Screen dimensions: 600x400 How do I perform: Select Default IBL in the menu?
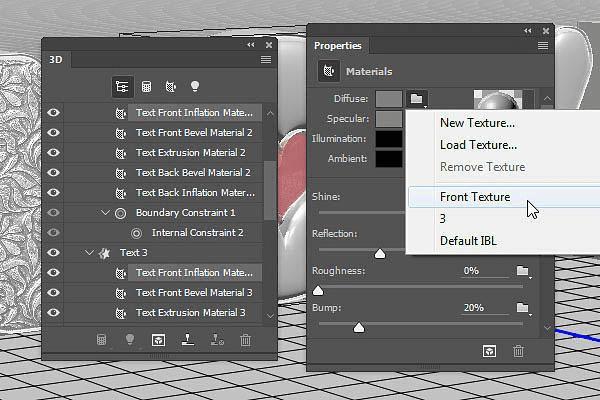point(468,241)
